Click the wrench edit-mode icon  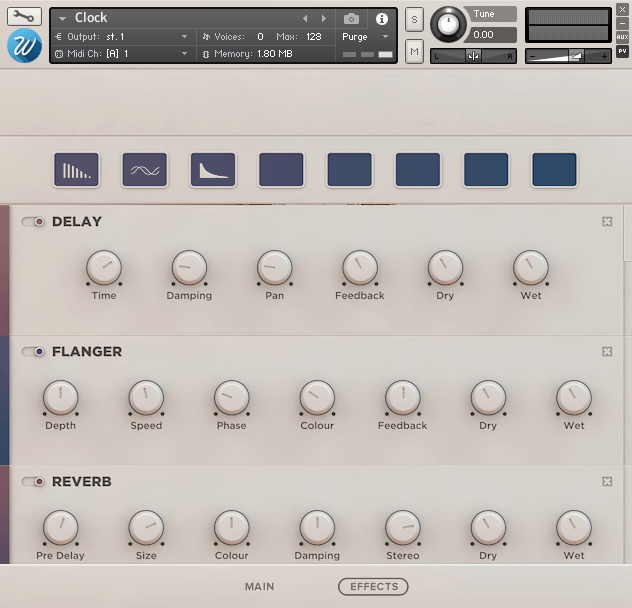click(x=25, y=16)
